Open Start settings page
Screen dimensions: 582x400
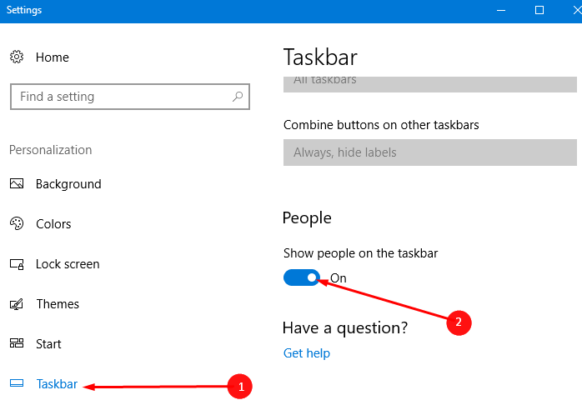[48, 344]
